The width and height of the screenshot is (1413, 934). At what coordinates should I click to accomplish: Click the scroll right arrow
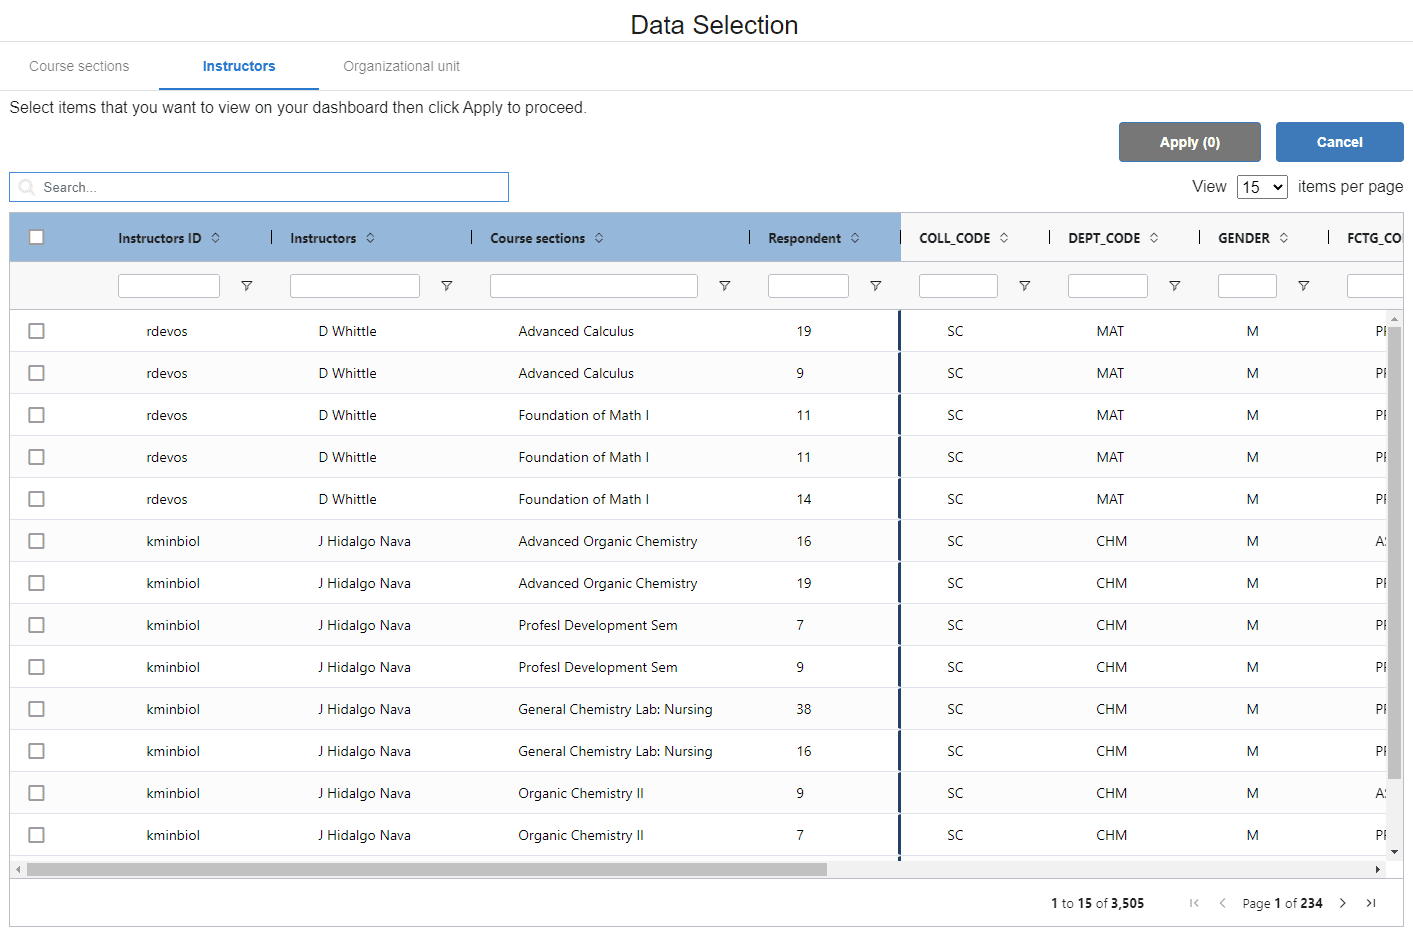pyautogui.click(x=1378, y=870)
